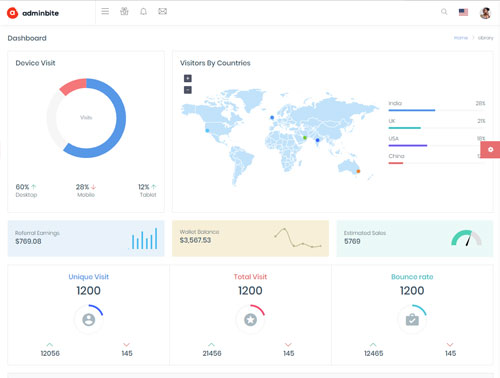500x378 pixels.
Task: Go to Home breadcrumb link
Action: (x=461, y=38)
